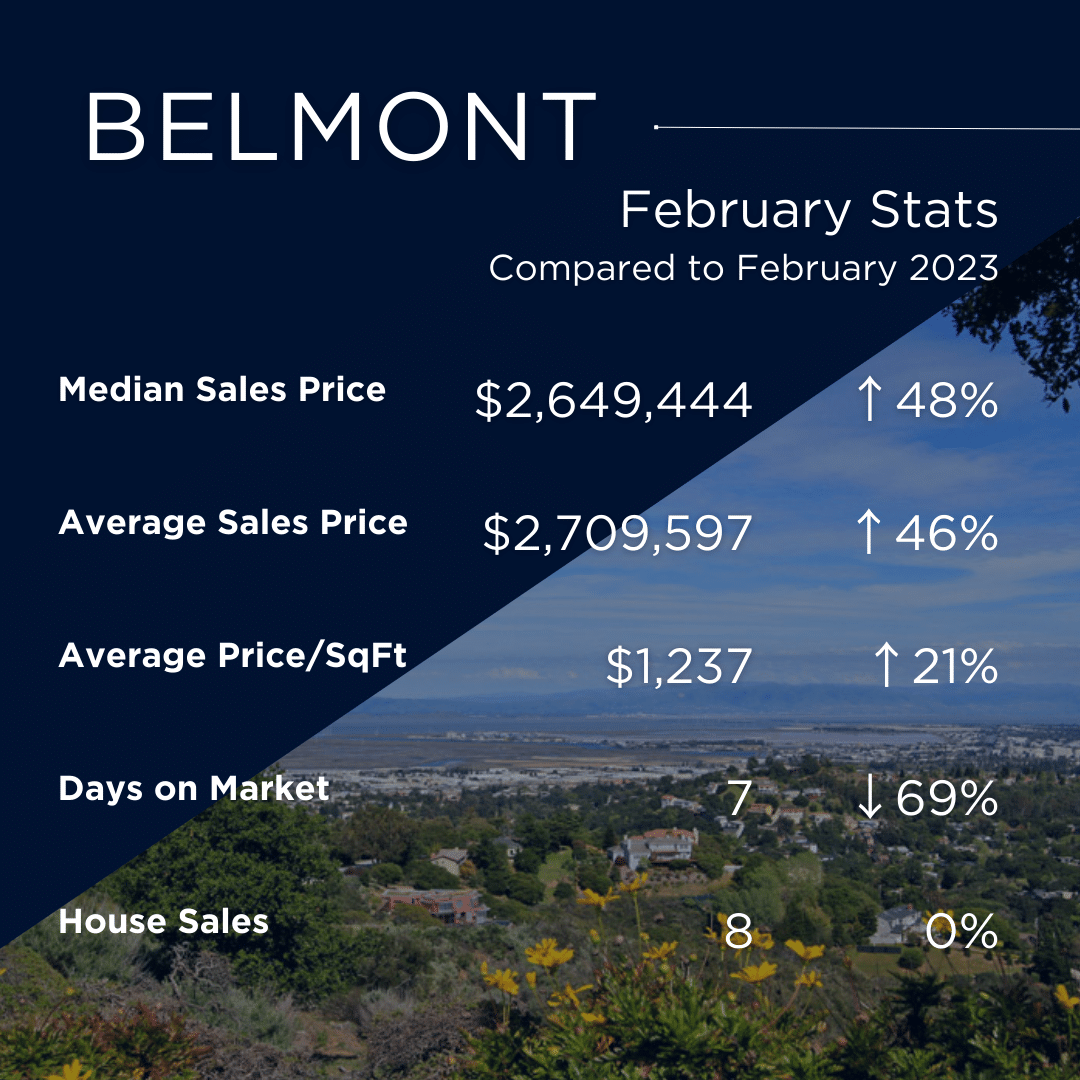Click the BELMONT title text
The image size is (1080, 1080).
[x=341, y=127]
